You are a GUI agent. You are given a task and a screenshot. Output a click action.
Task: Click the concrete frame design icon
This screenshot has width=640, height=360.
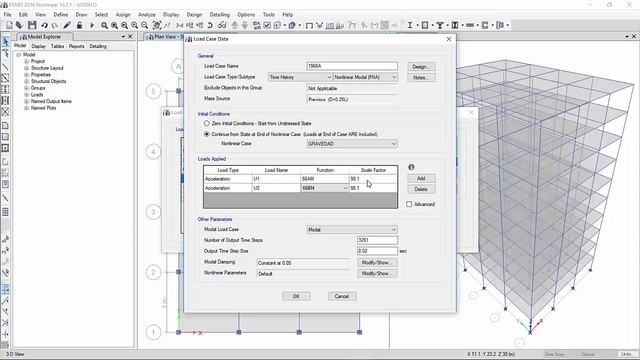coord(425,25)
